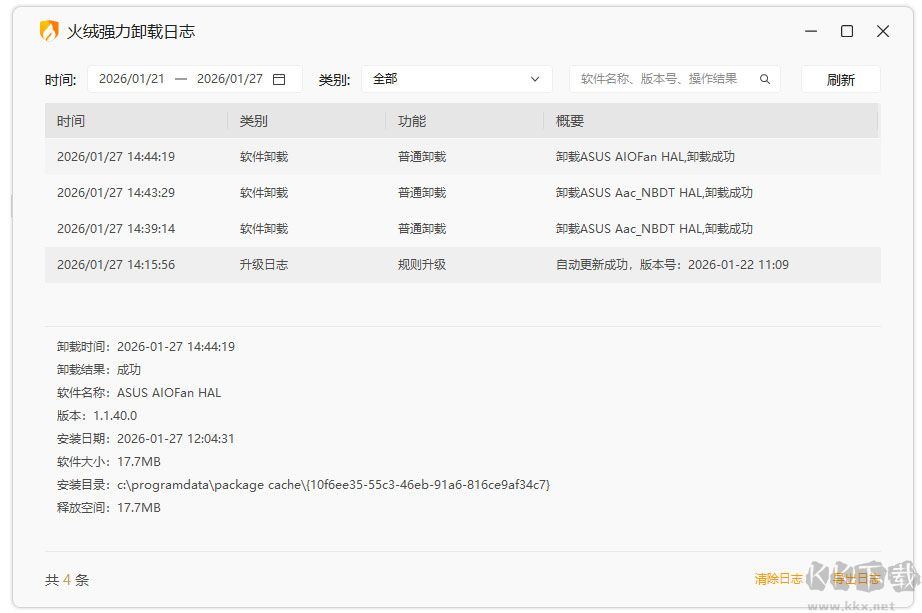The height and width of the screenshot is (613, 922).
Task: Click the 软件大小: 17.7MB line
Action: point(109,461)
